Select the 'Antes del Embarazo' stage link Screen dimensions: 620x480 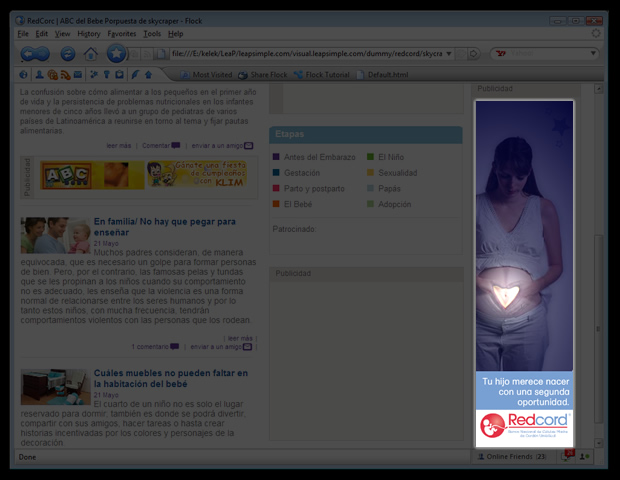318,157
